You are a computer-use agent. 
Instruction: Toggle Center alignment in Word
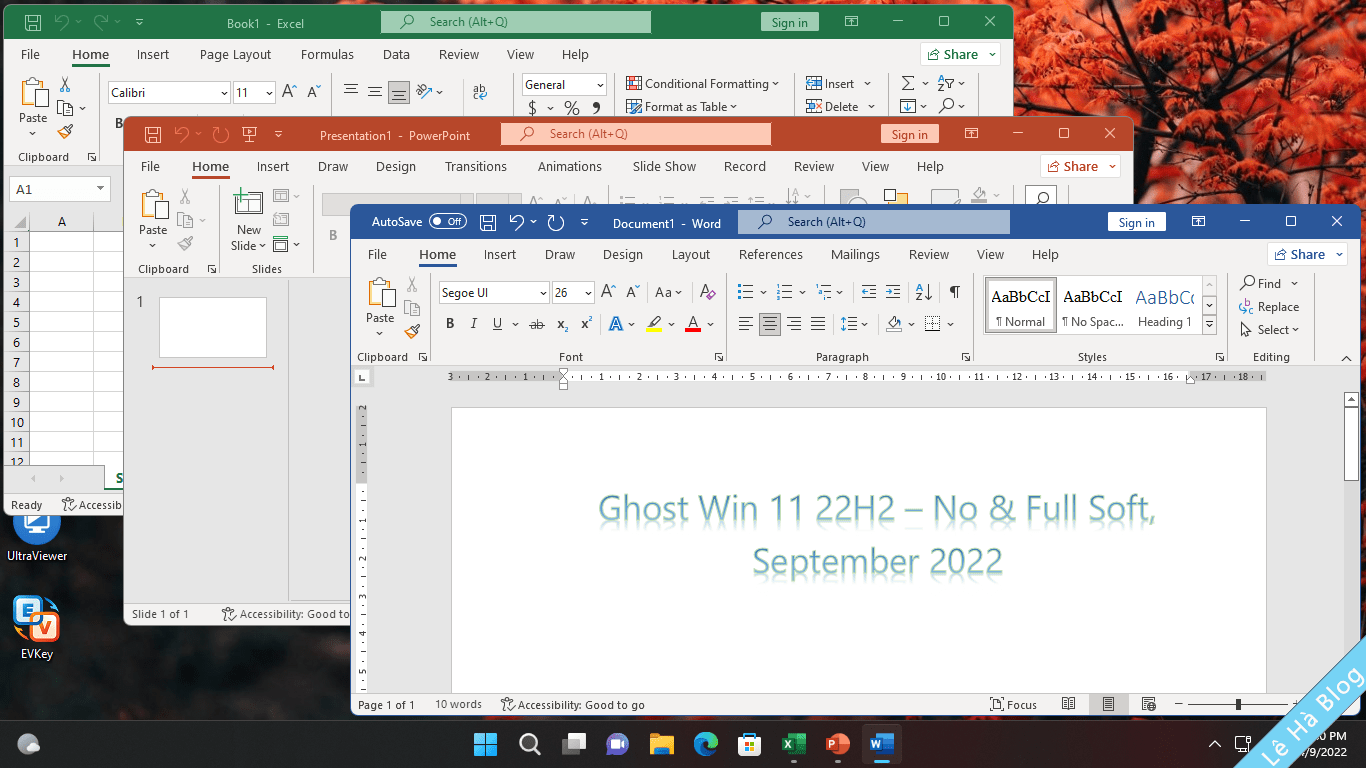click(x=770, y=324)
